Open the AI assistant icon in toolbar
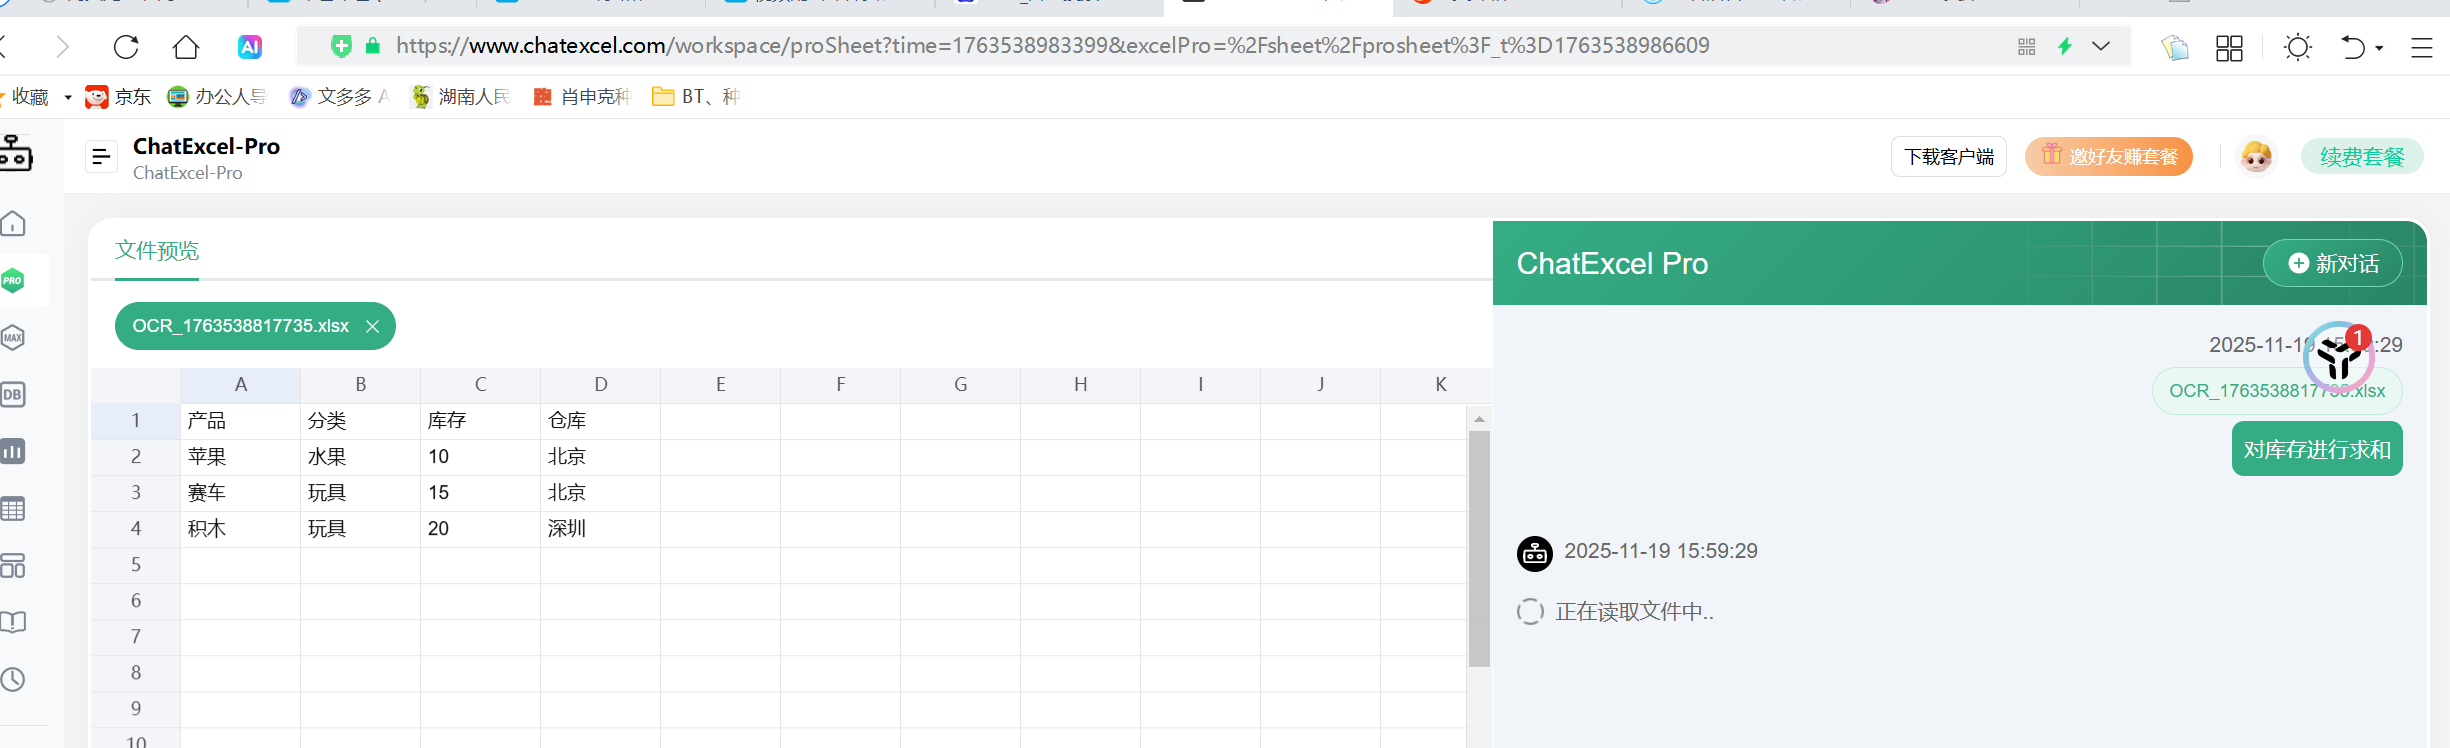Viewport: 2450px width, 748px height. pos(250,46)
